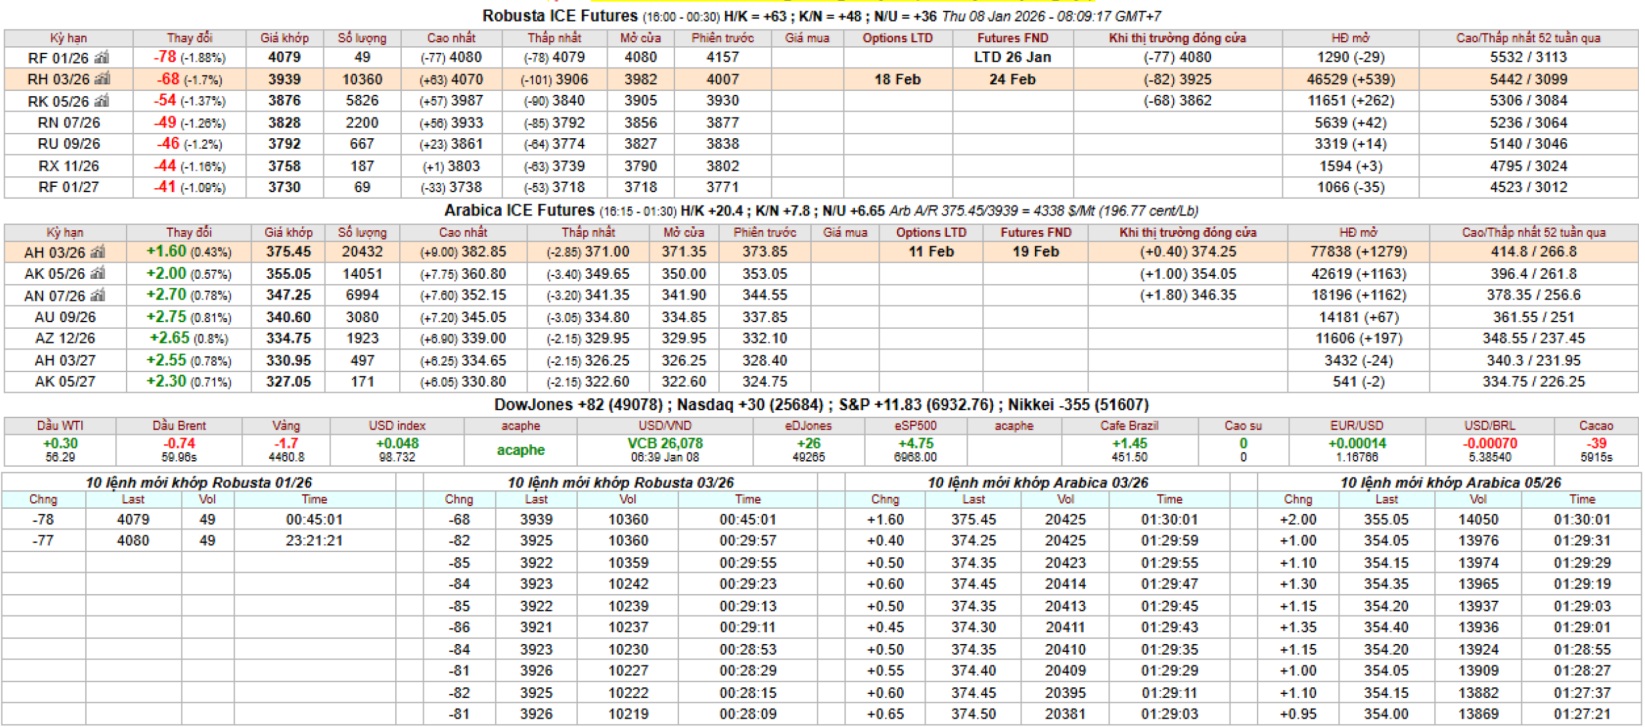The height and width of the screenshot is (727, 1645).
Task: Click the '10 lệnh mới khớp Robusta 03/26' heading
Action: tap(620, 482)
